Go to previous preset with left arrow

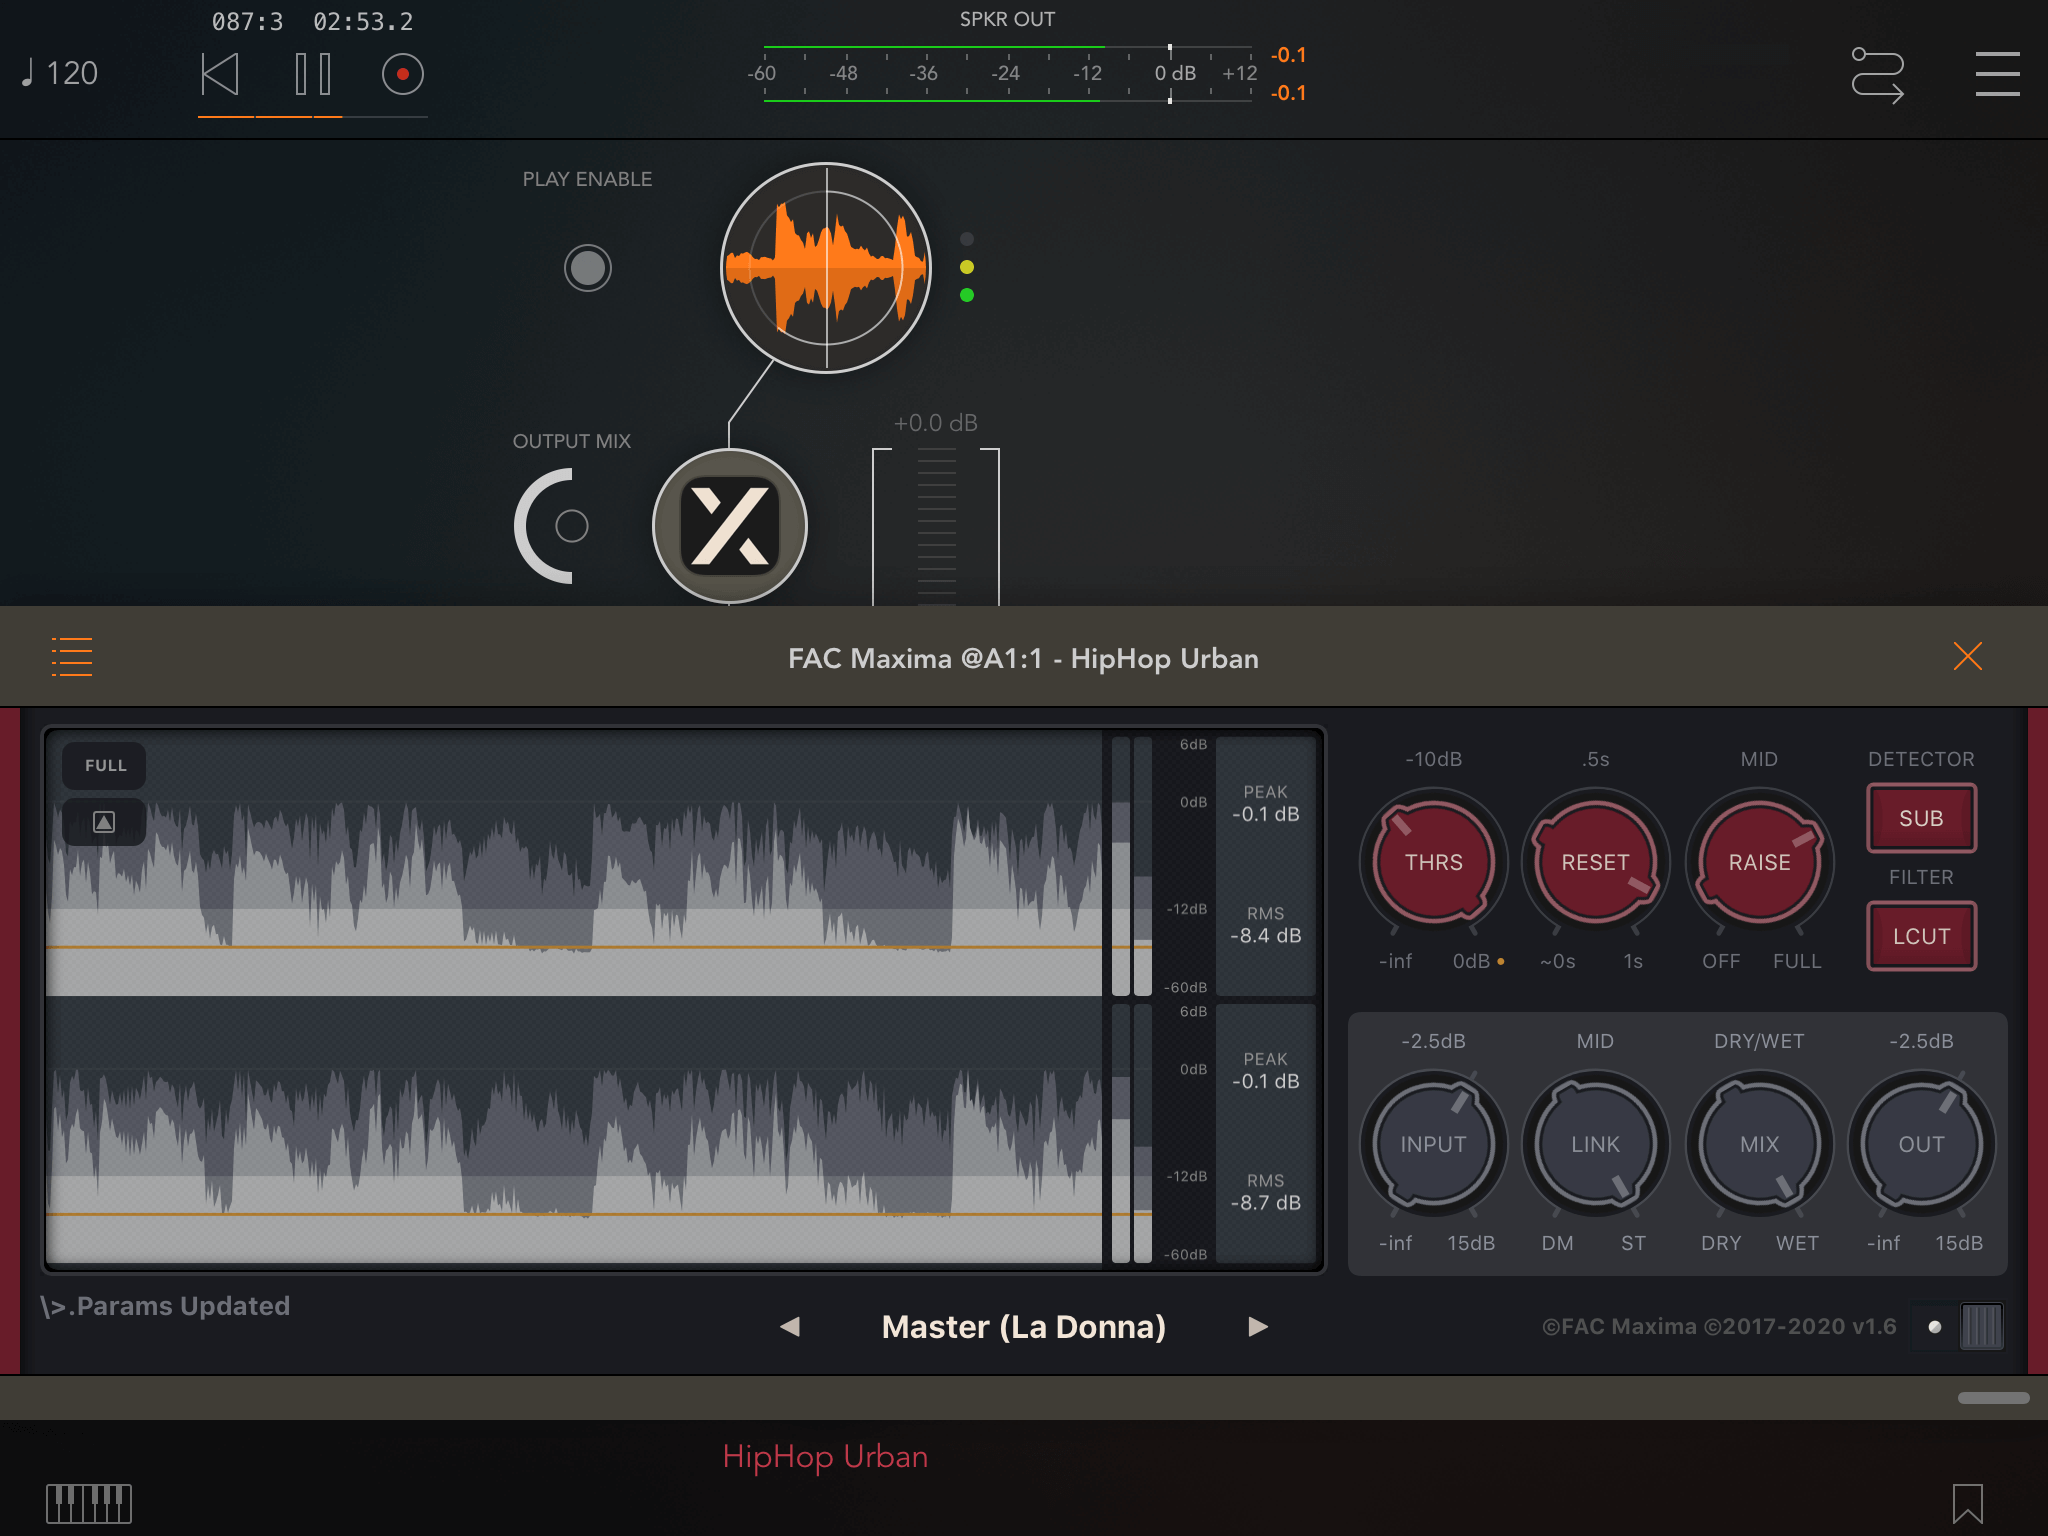pos(790,1326)
